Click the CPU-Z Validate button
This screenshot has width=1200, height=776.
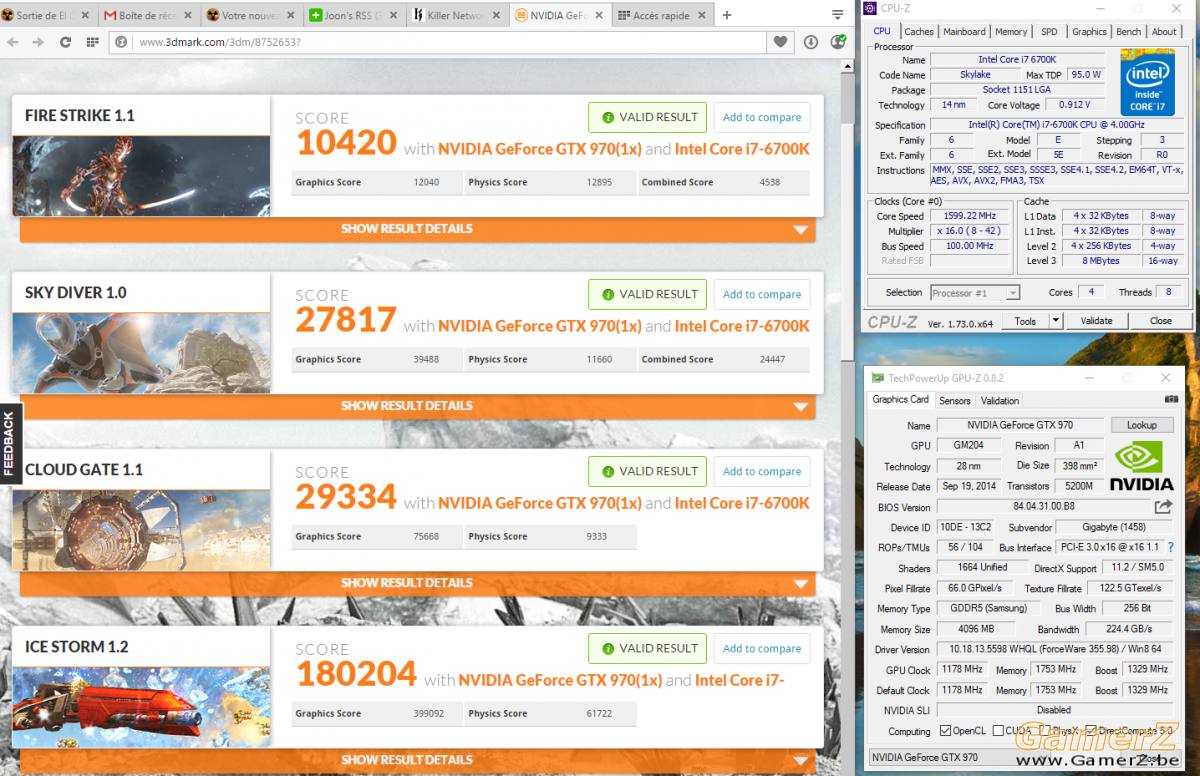[1096, 321]
